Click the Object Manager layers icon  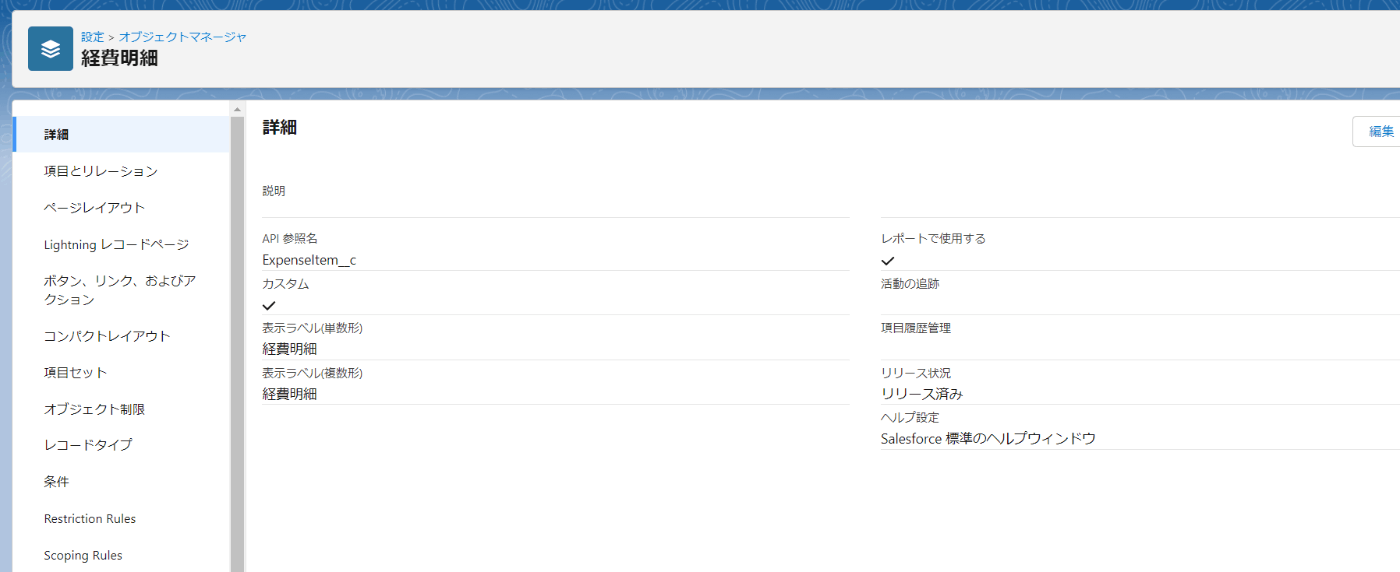coord(50,49)
